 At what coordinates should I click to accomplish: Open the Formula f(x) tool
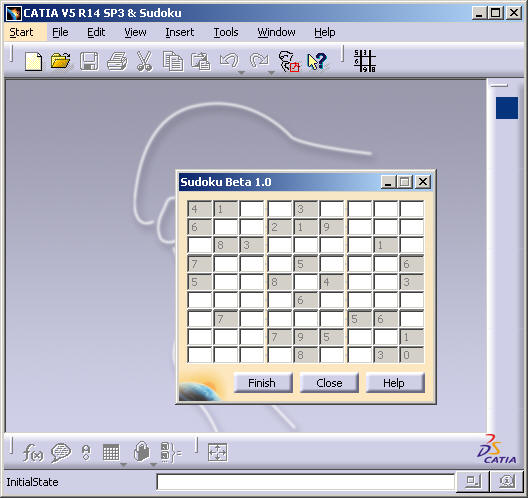pyautogui.click(x=33, y=452)
